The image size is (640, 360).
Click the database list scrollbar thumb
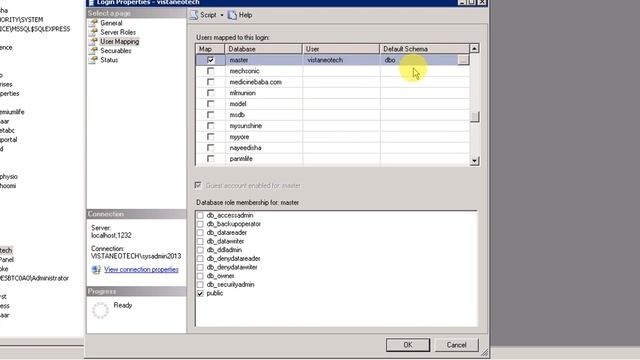[474, 117]
